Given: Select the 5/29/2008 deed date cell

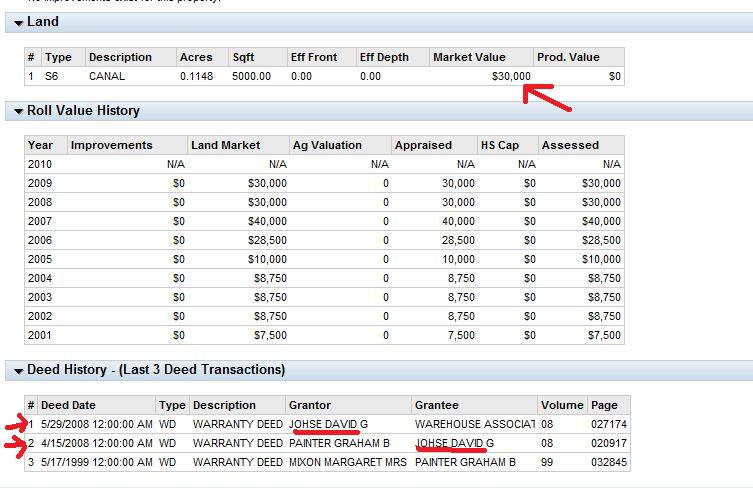Looking at the screenshot, I should (96, 424).
